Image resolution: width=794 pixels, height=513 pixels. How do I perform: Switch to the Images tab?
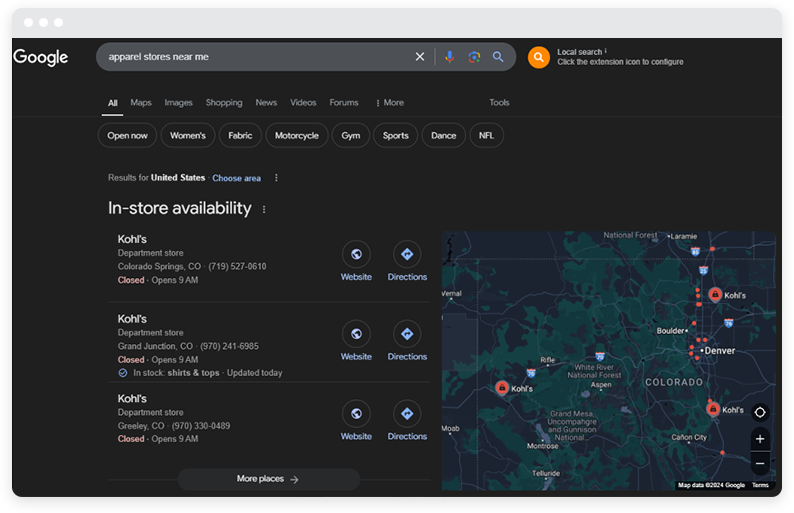tap(178, 103)
